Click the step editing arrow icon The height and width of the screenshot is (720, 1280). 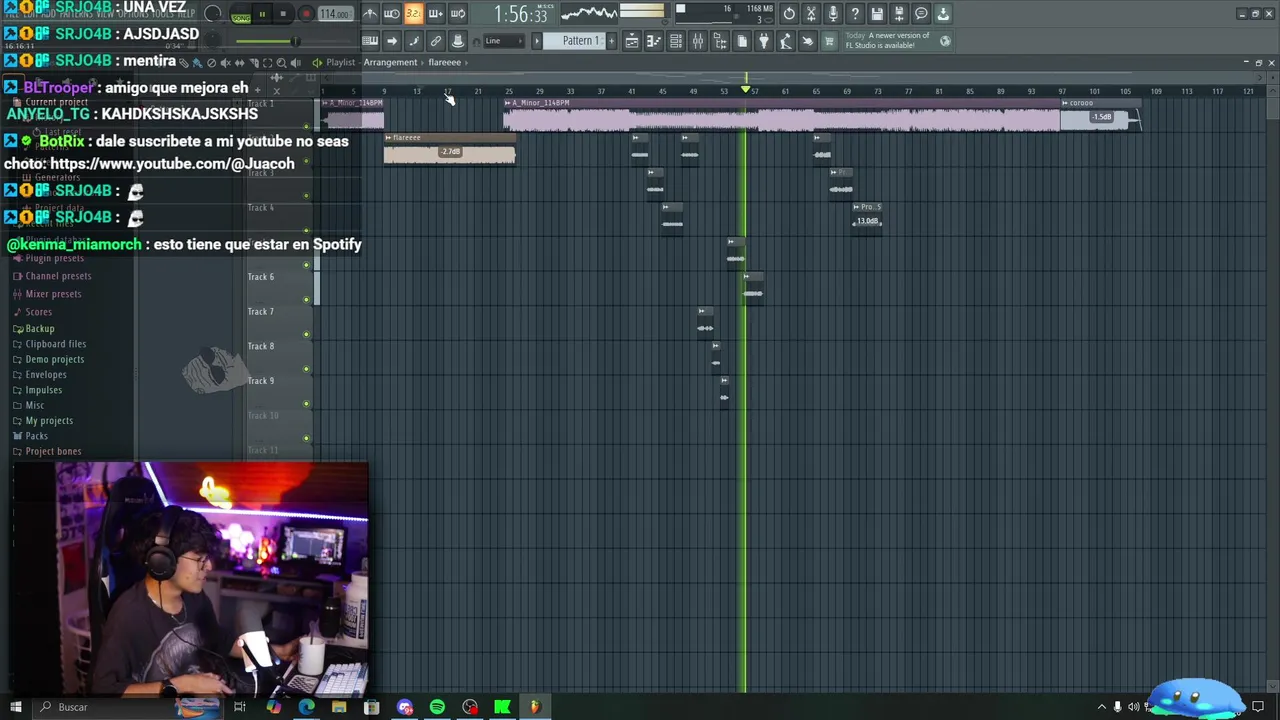pyautogui.click(x=391, y=41)
